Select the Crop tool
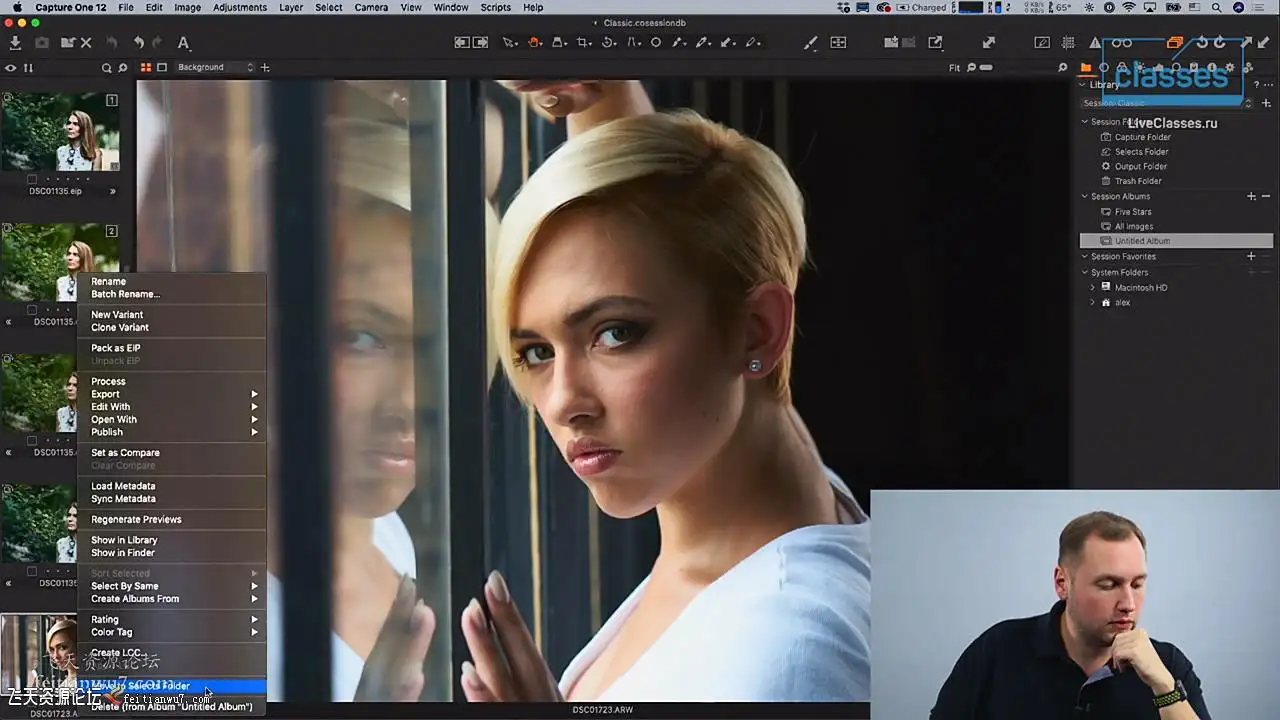The width and height of the screenshot is (1280, 720). click(x=583, y=43)
